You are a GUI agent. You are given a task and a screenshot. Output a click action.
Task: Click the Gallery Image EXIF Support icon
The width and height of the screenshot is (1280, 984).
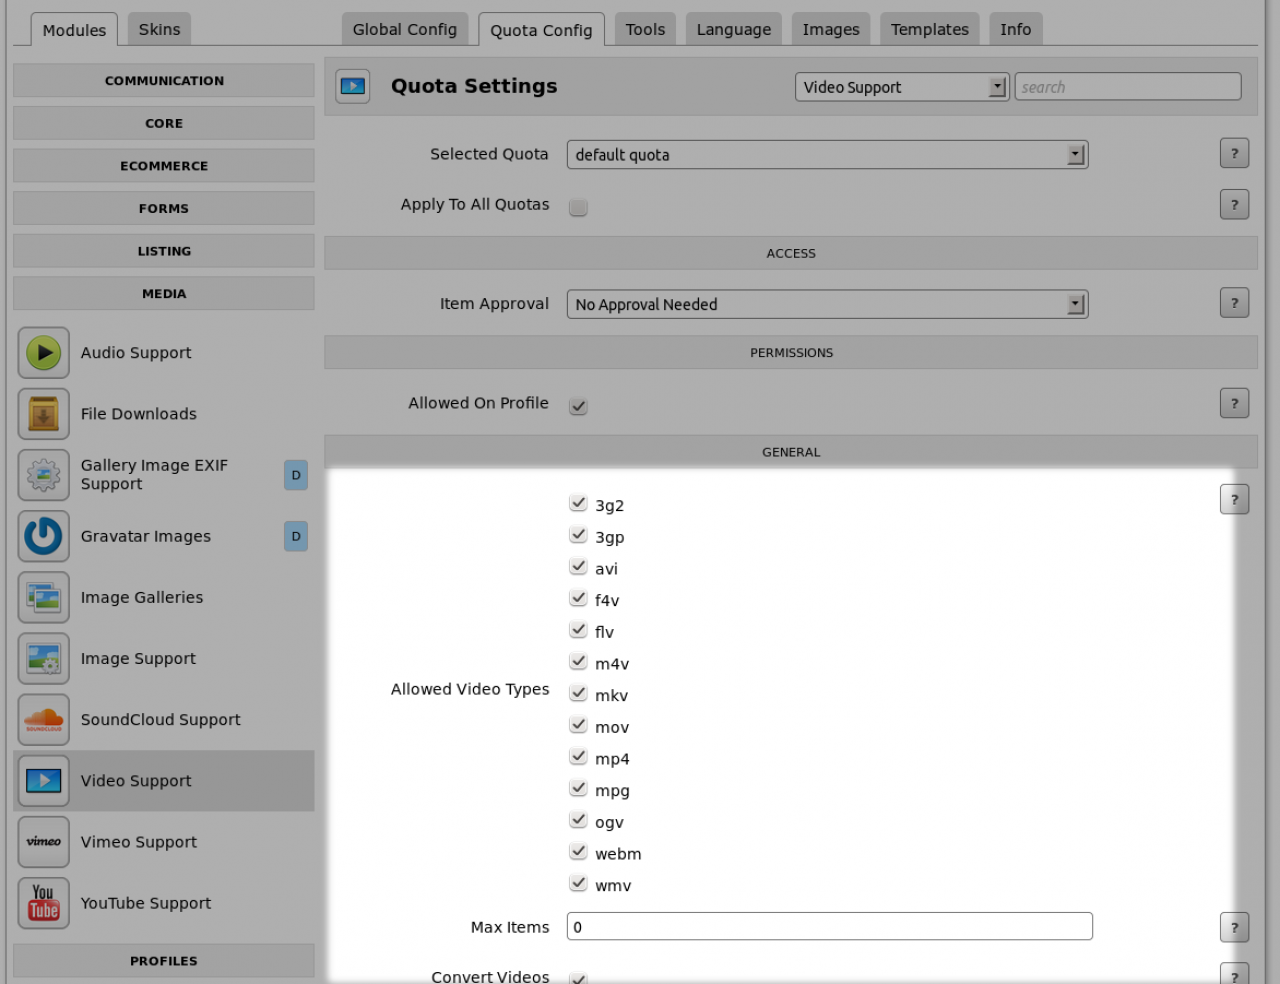43,475
